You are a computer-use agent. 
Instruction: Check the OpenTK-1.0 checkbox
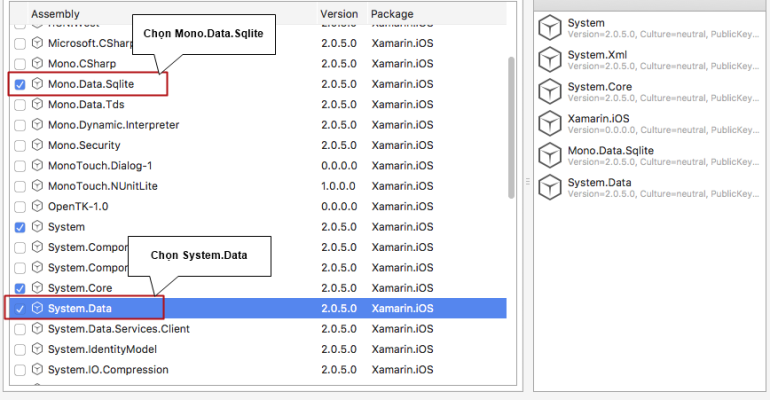click(20, 207)
